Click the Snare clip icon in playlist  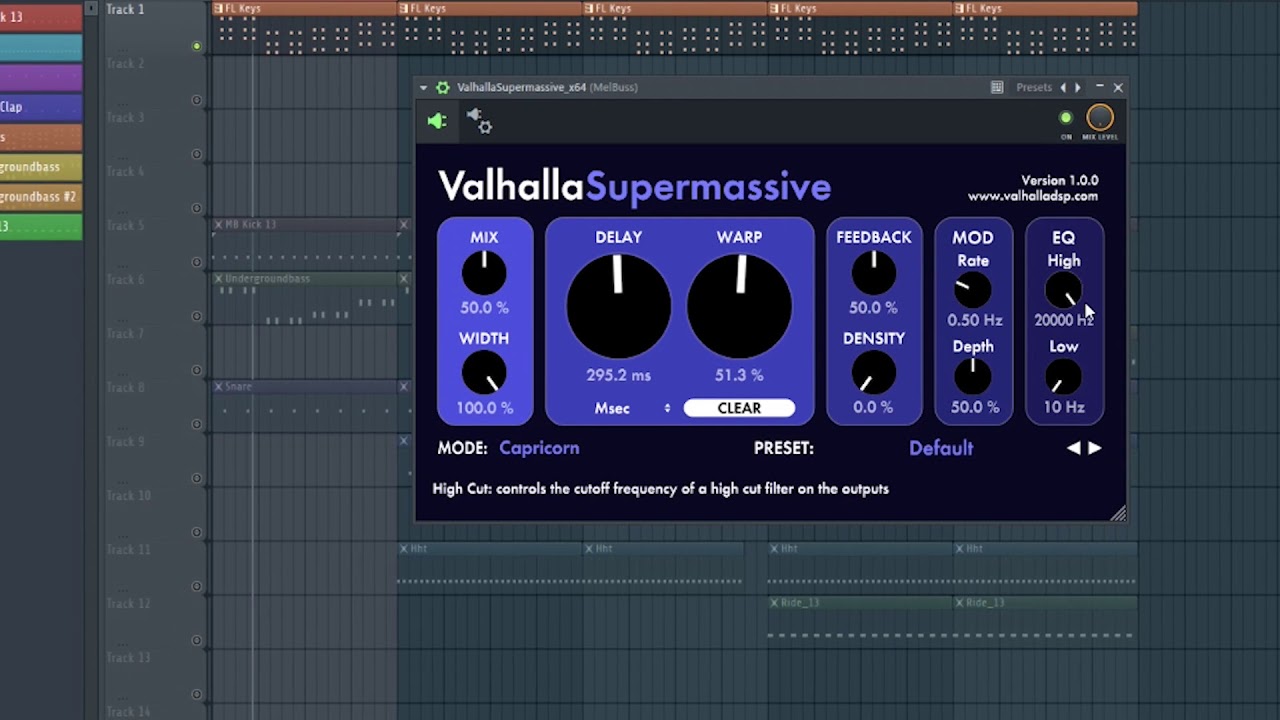pos(218,387)
